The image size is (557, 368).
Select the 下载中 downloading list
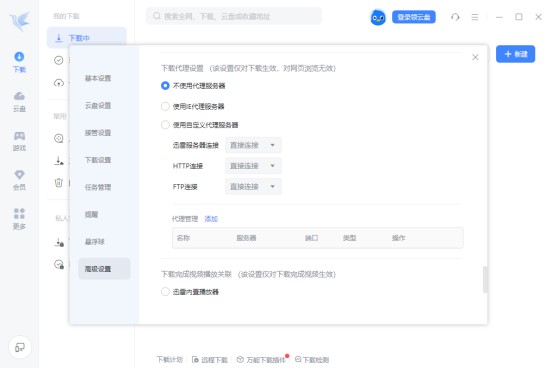point(87,38)
